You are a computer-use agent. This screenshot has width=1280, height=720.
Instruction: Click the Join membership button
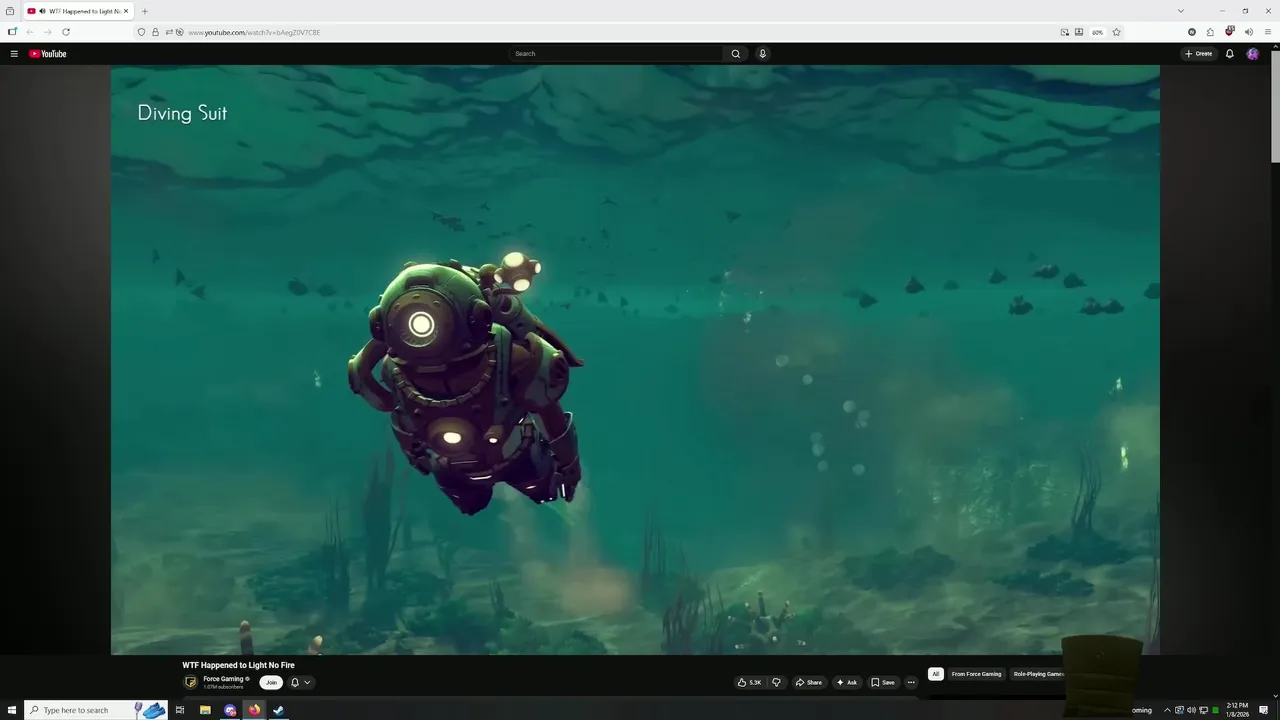click(x=271, y=682)
